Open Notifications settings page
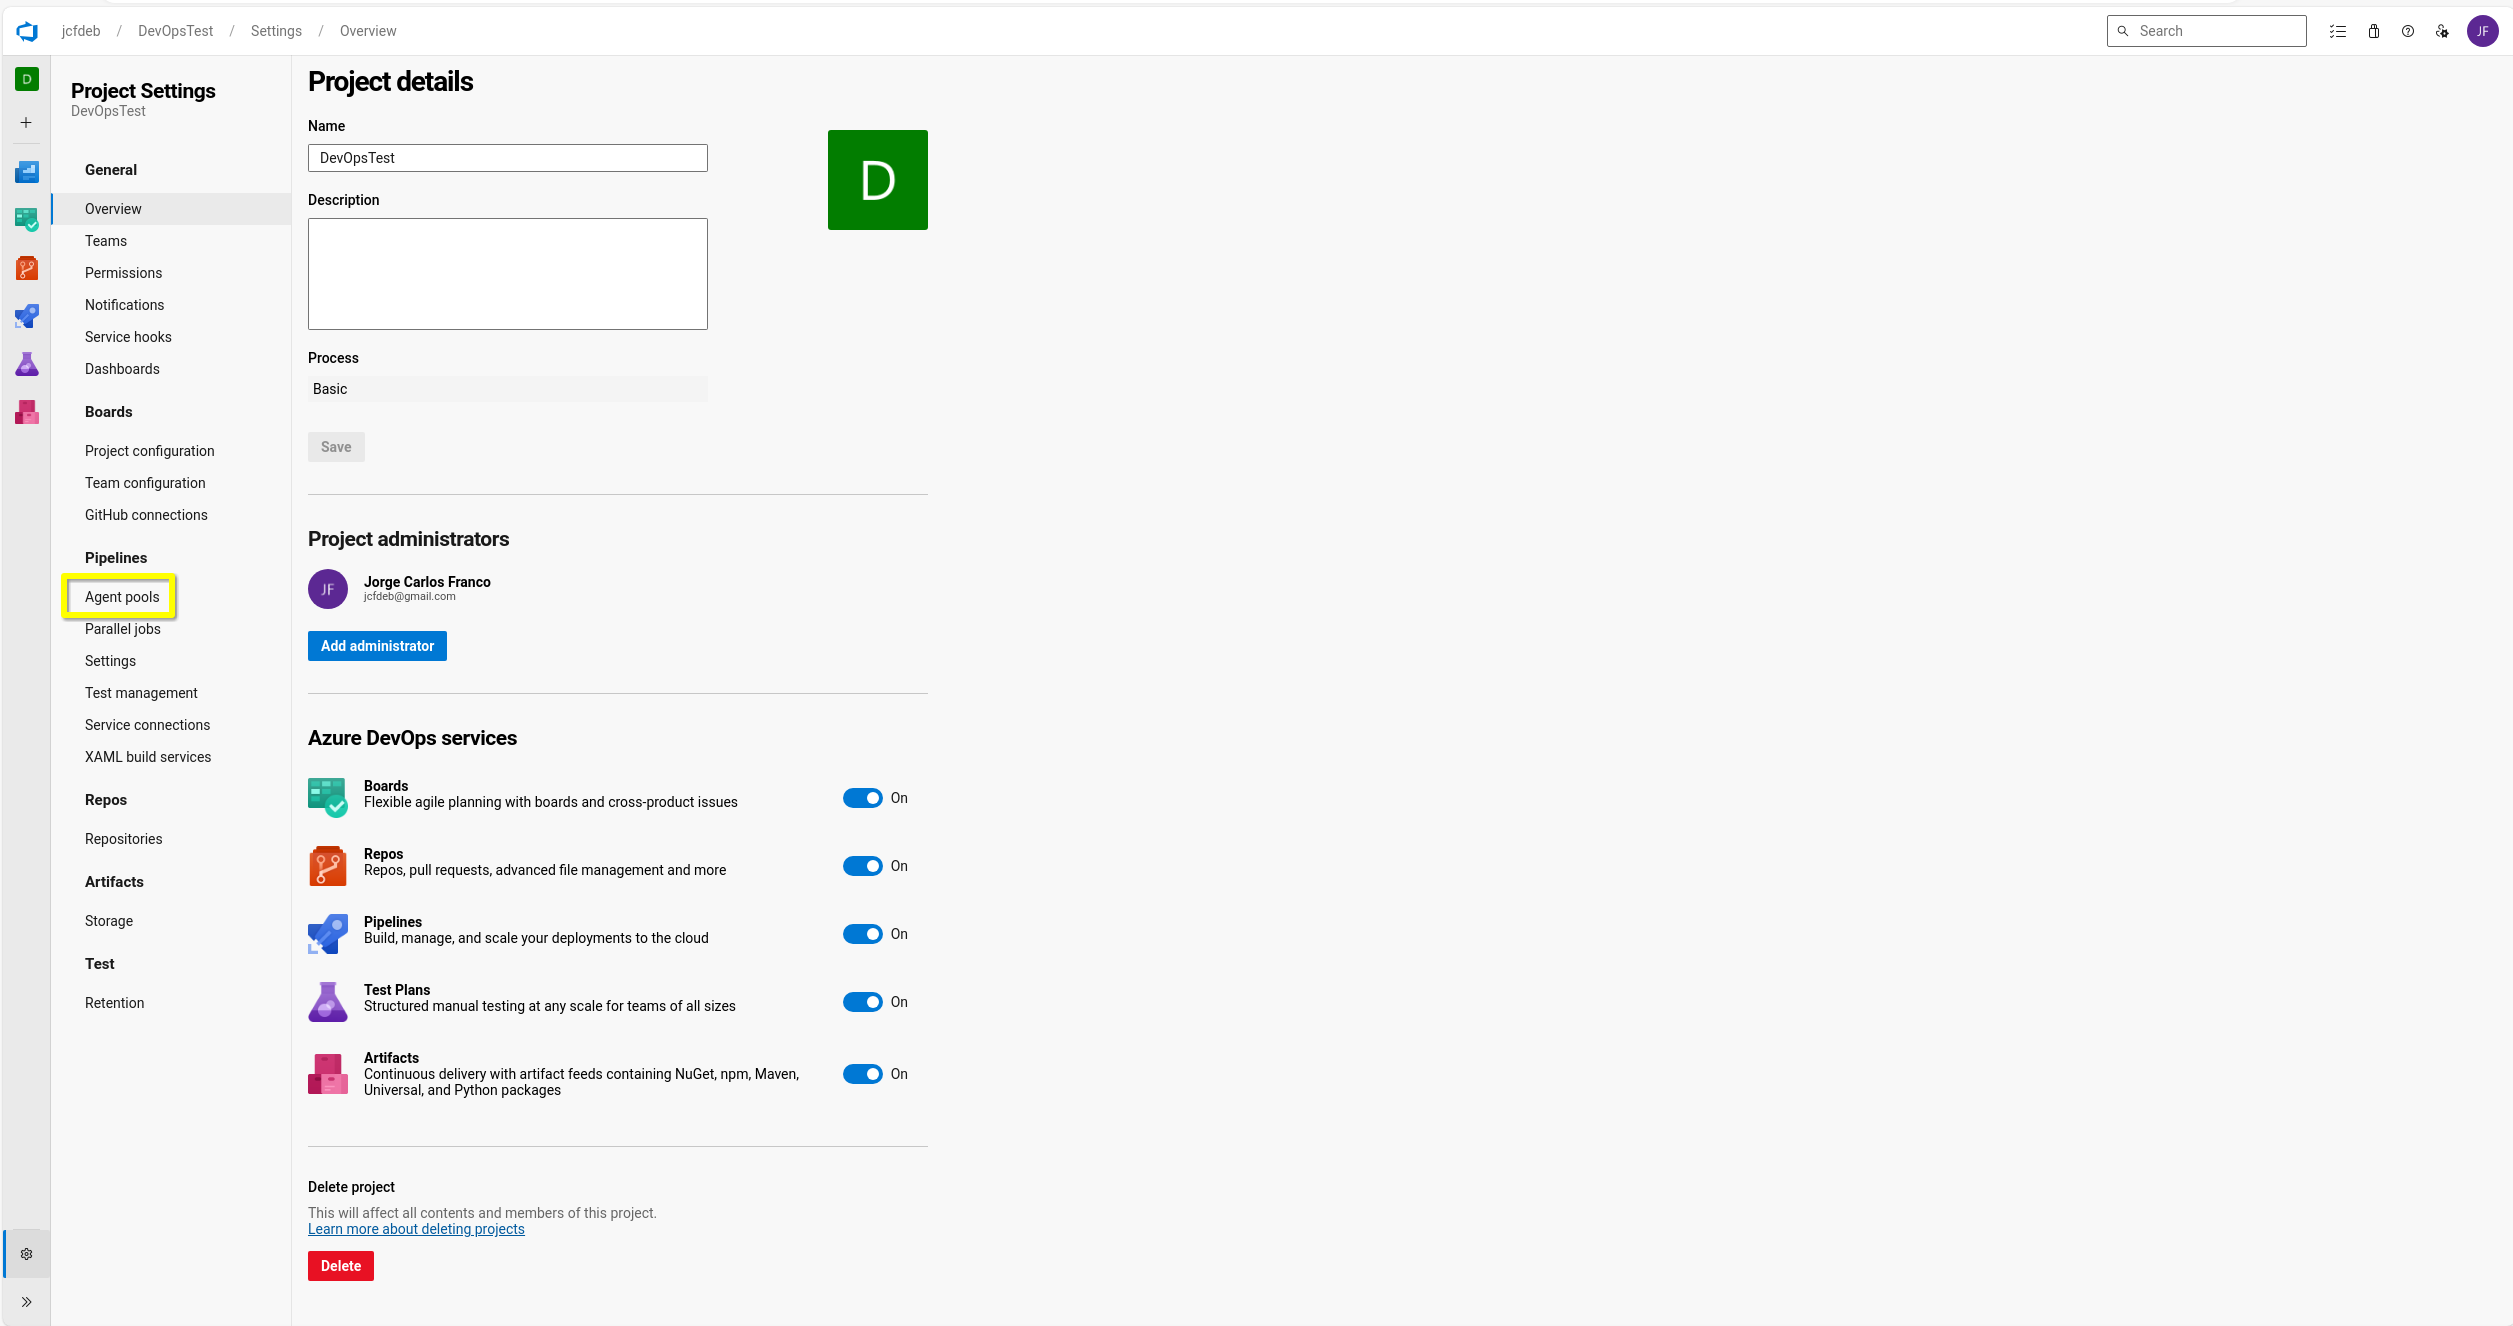 (171, 305)
